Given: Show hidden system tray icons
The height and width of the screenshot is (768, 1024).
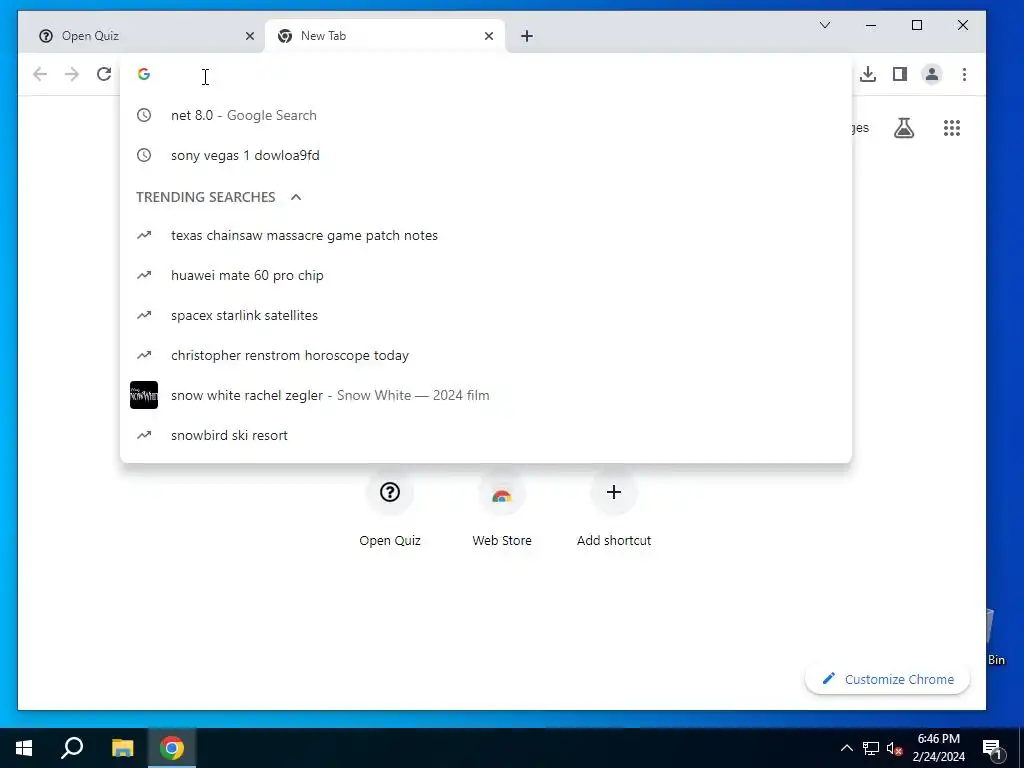Looking at the screenshot, I should [846, 748].
